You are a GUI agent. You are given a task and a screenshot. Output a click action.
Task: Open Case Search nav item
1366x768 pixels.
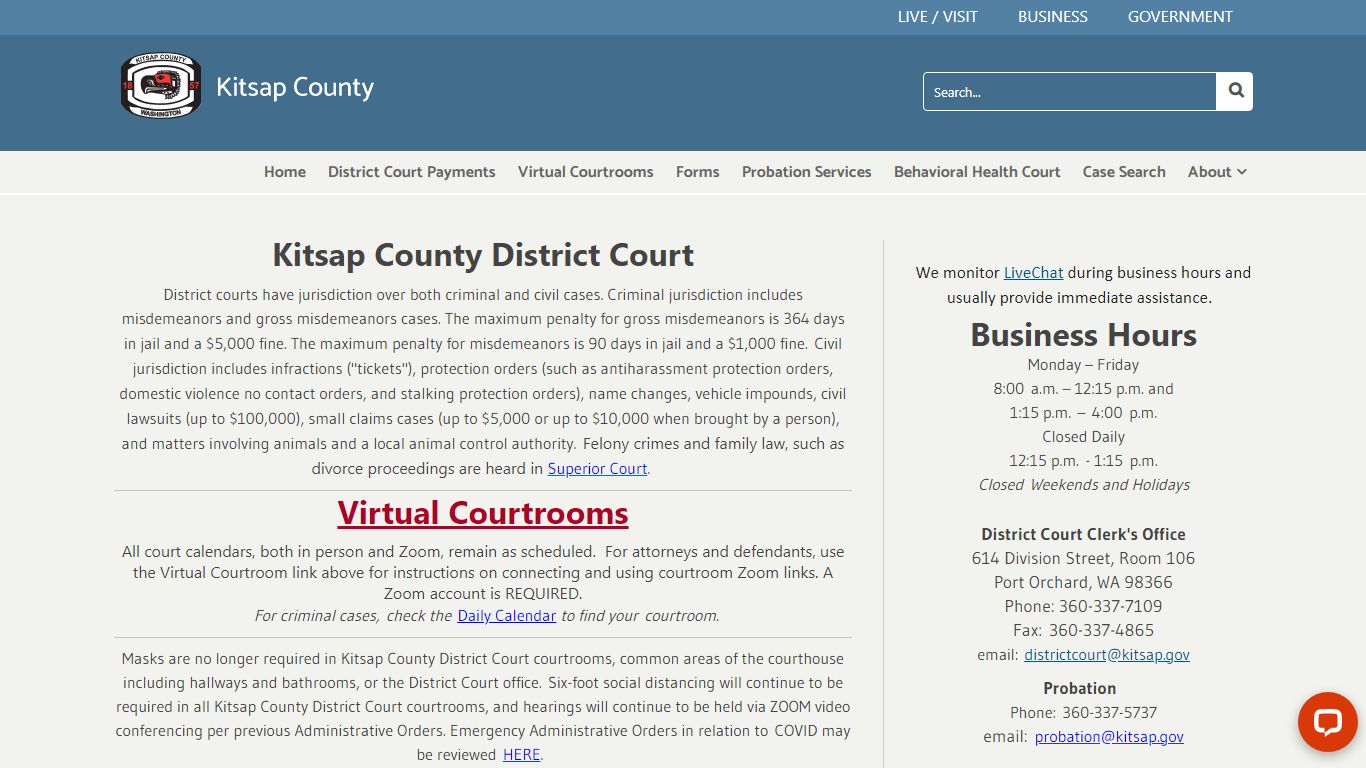coord(1124,172)
